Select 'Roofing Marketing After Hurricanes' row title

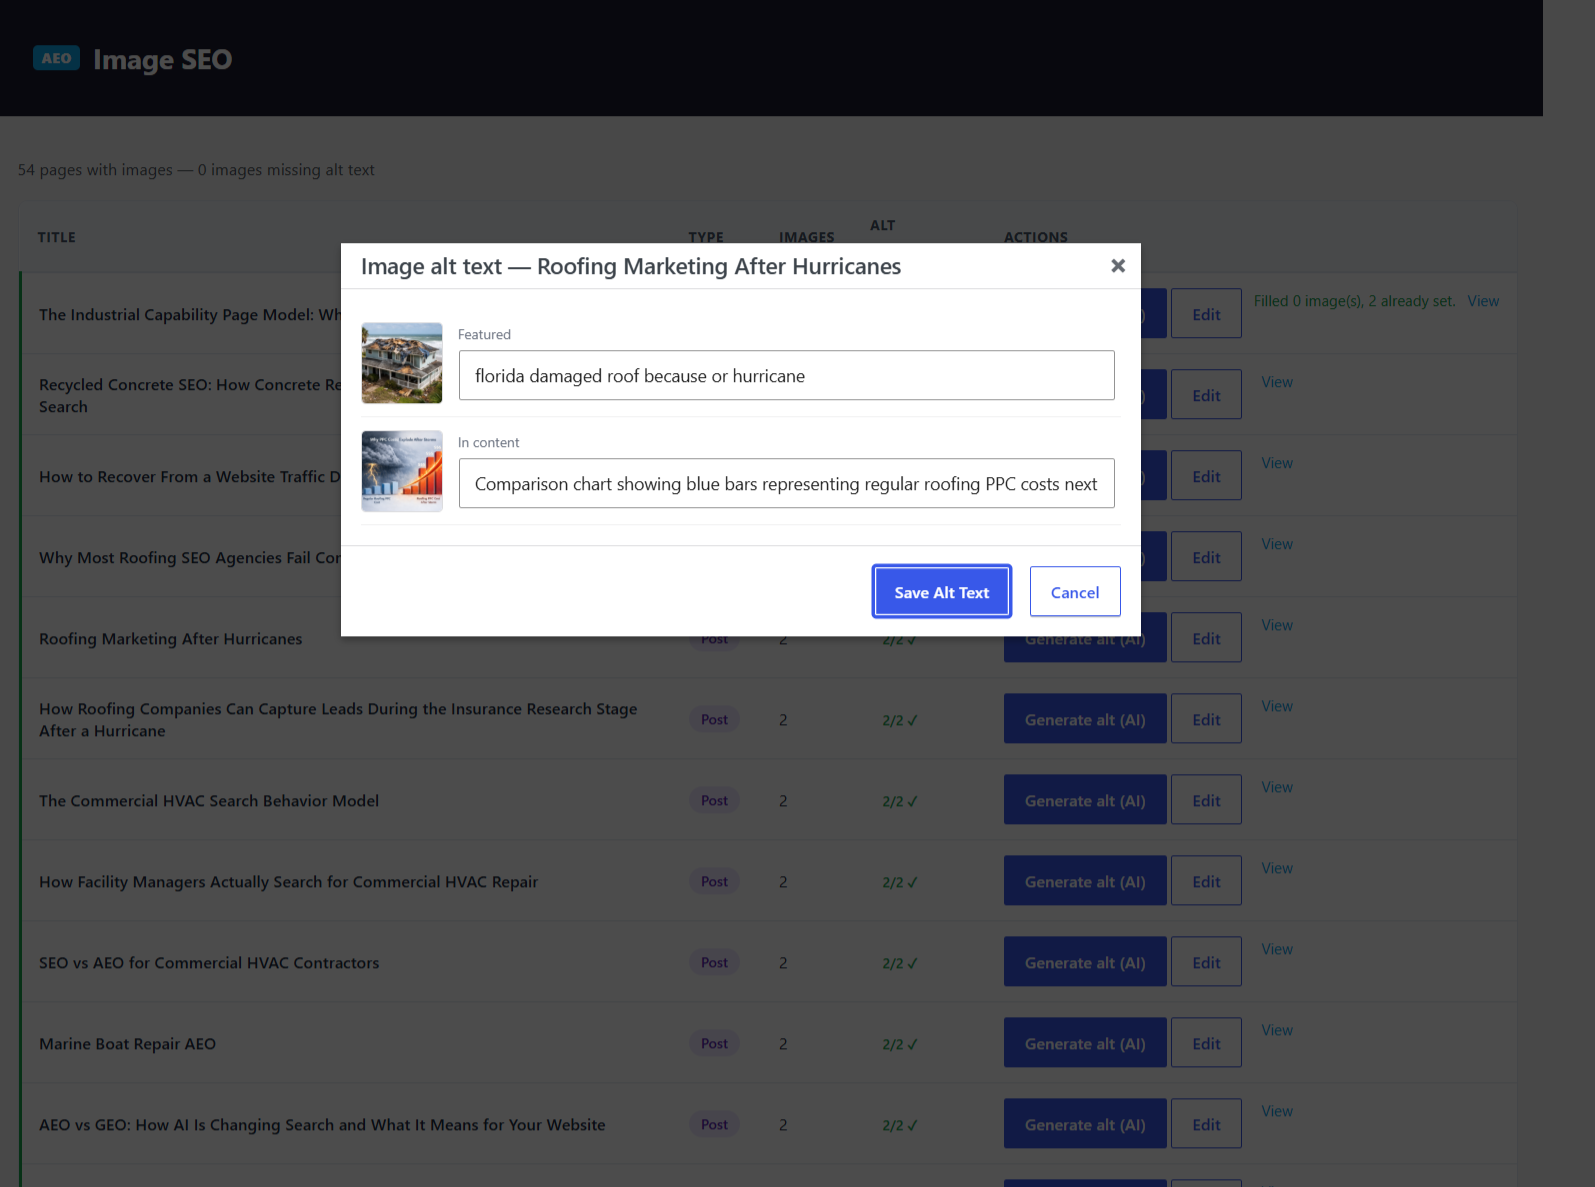click(x=170, y=639)
